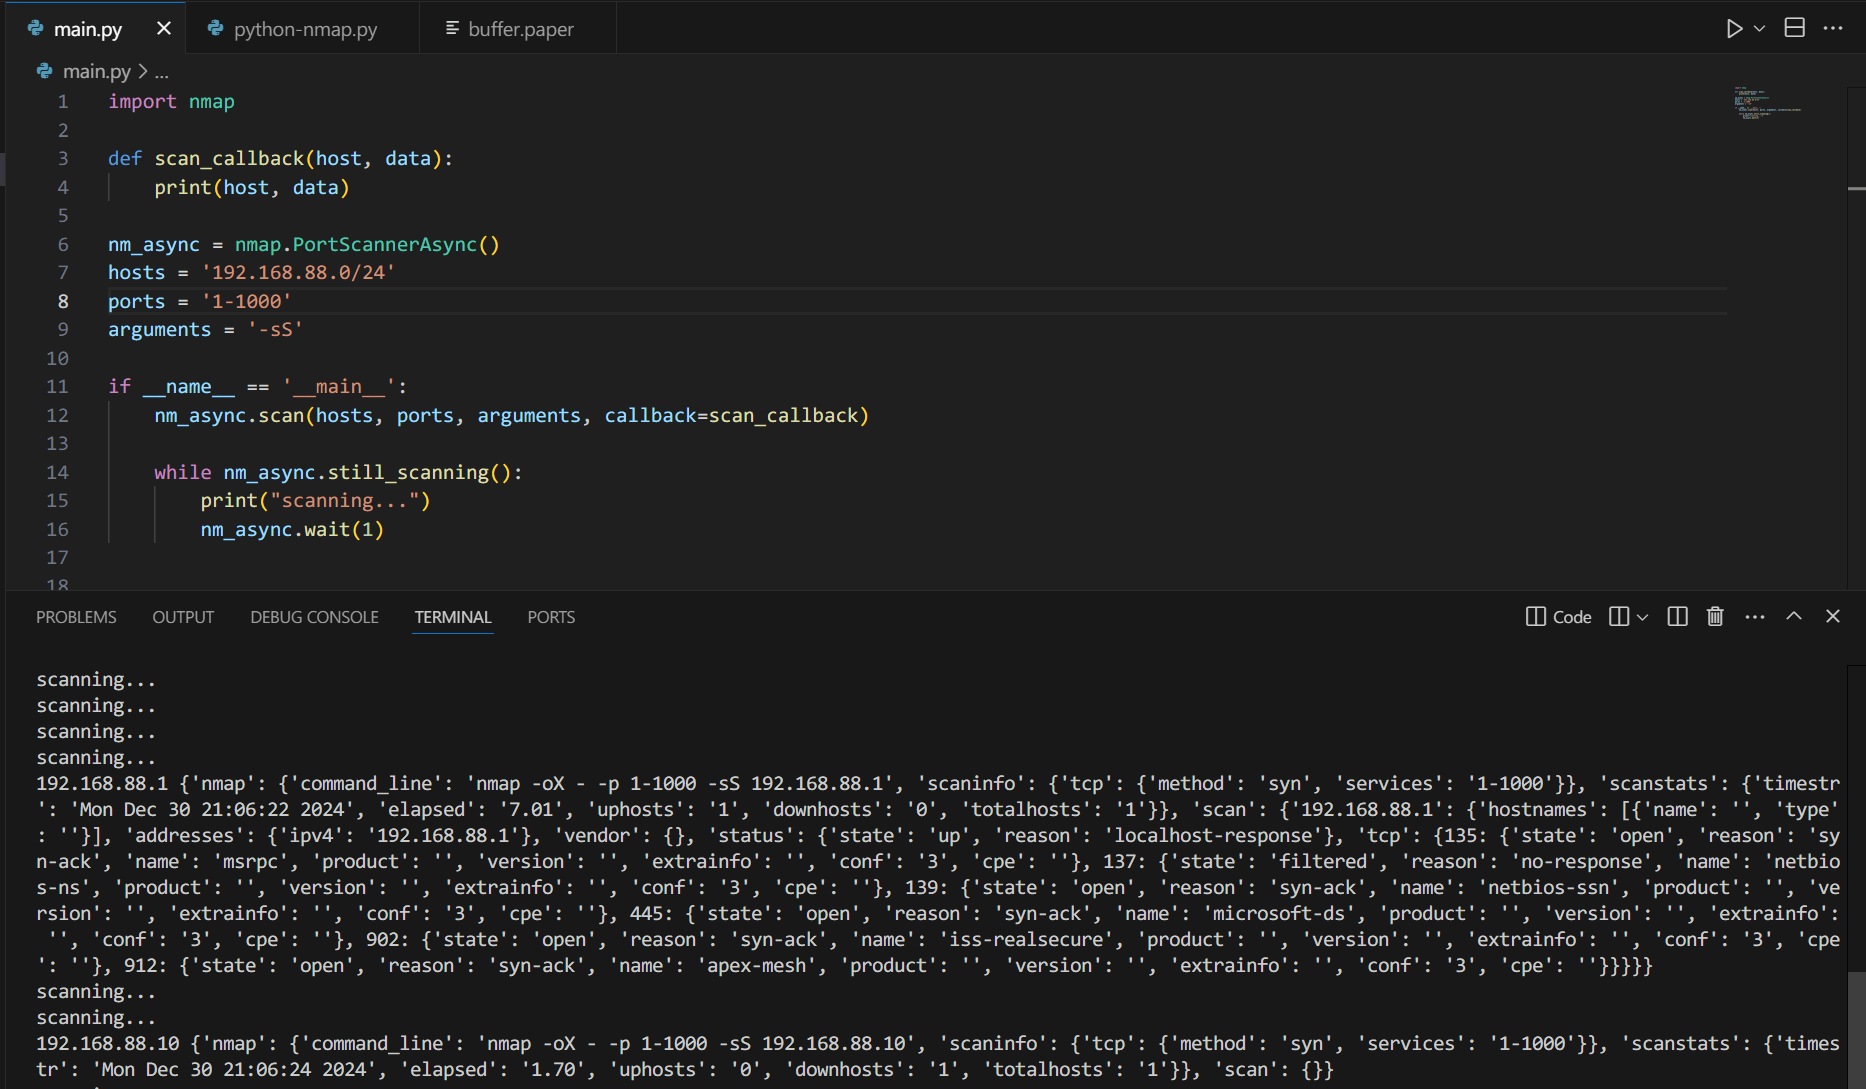Kill terminal with trash icon
Screen dimensions: 1866x1089
1715,617
